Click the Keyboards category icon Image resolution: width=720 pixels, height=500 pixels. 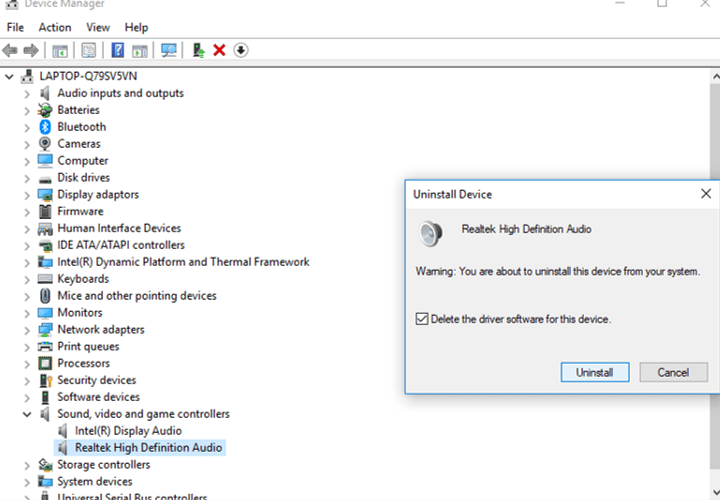click(x=45, y=279)
